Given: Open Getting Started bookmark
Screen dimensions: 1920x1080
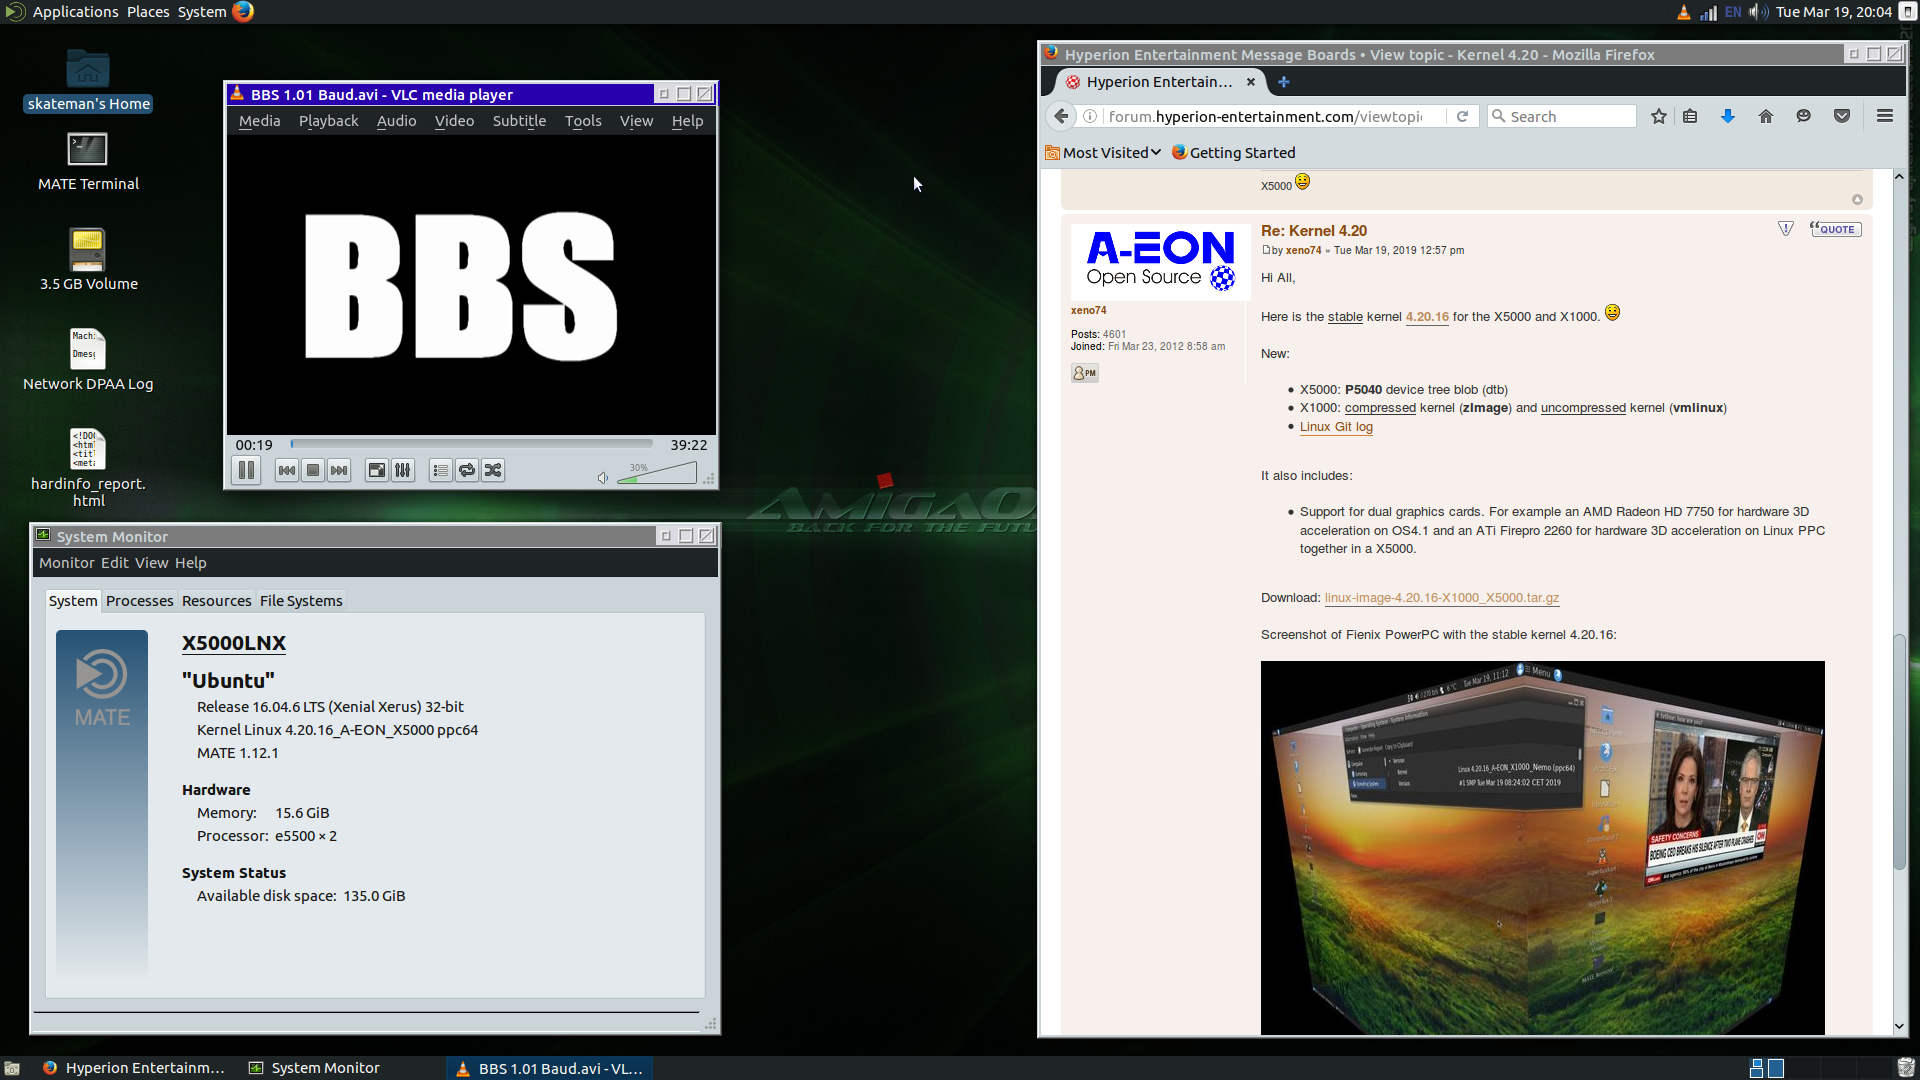Looking at the screenshot, I should [1233, 153].
